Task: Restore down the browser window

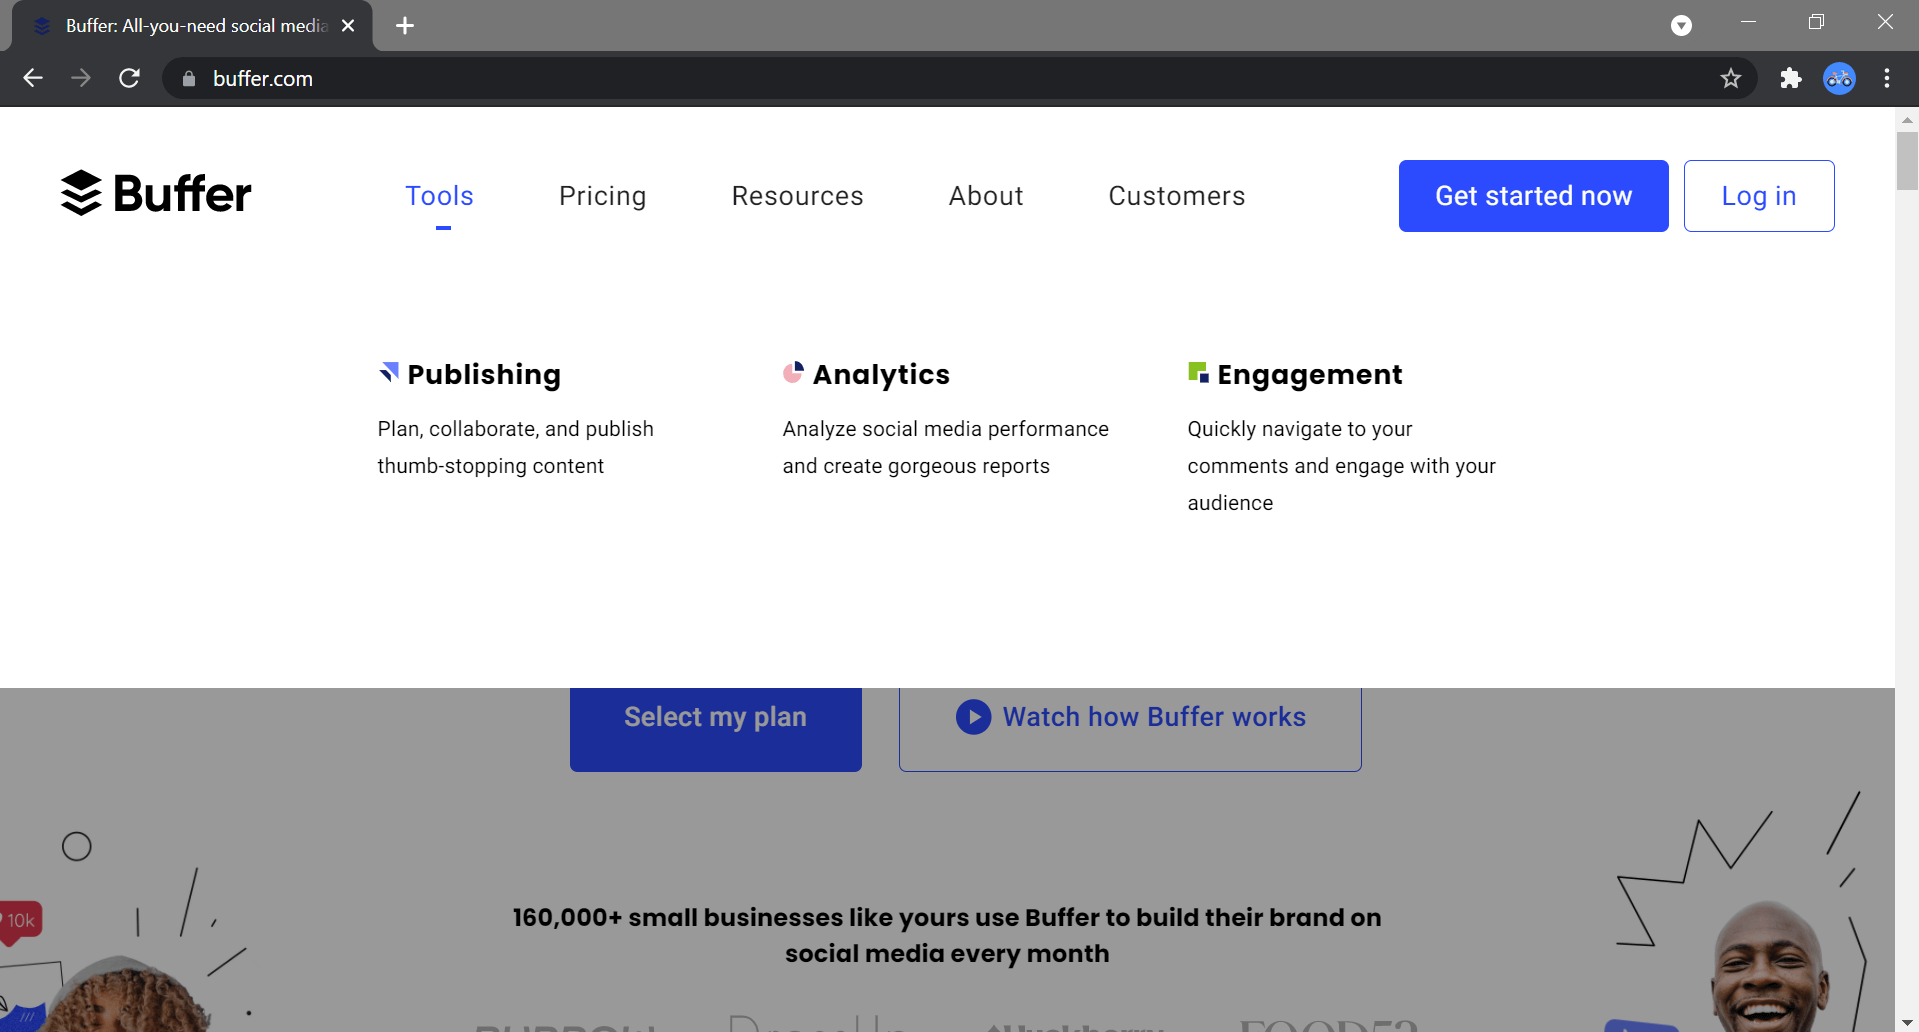Action: click(x=1816, y=22)
